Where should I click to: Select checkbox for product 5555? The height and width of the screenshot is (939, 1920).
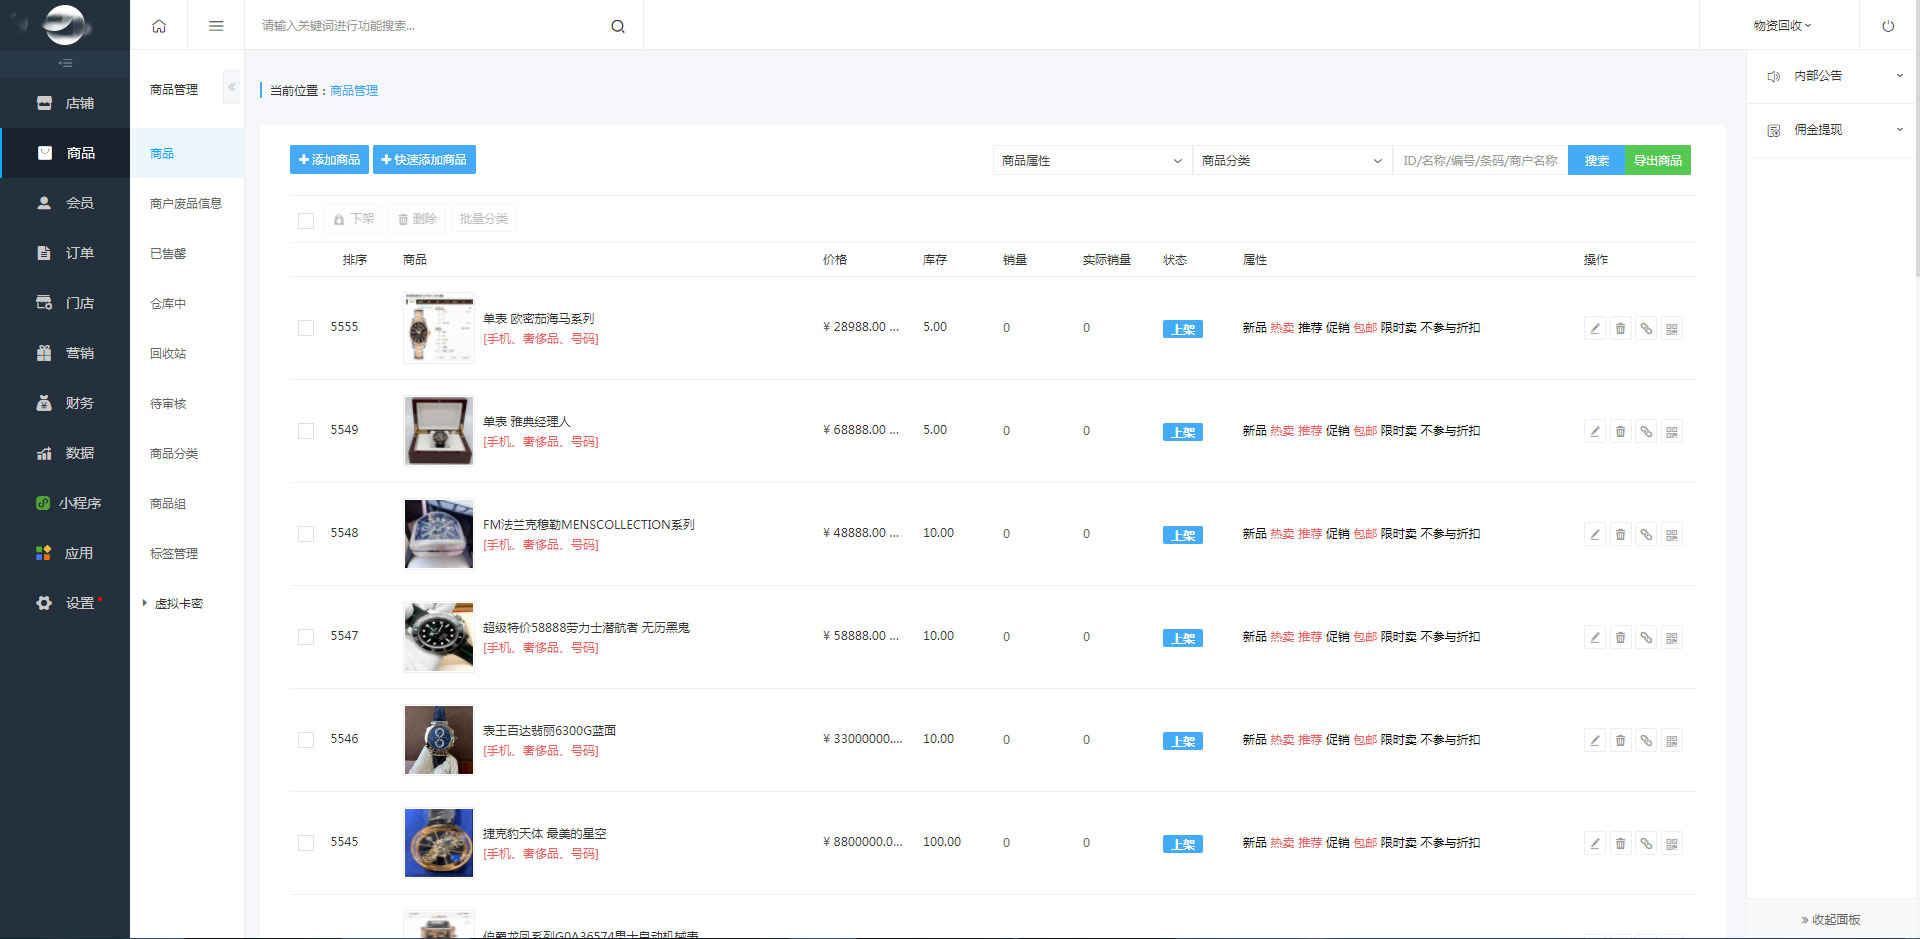point(306,328)
